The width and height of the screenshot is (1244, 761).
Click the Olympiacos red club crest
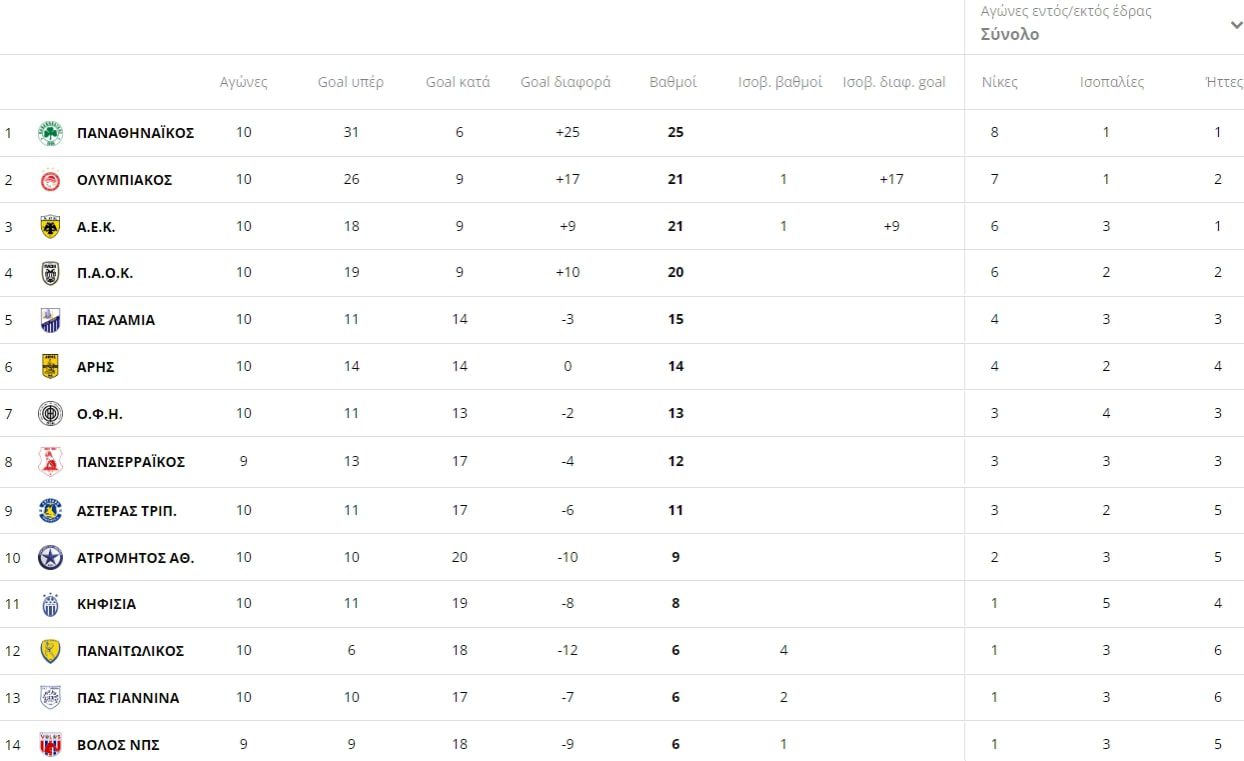(50, 180)
